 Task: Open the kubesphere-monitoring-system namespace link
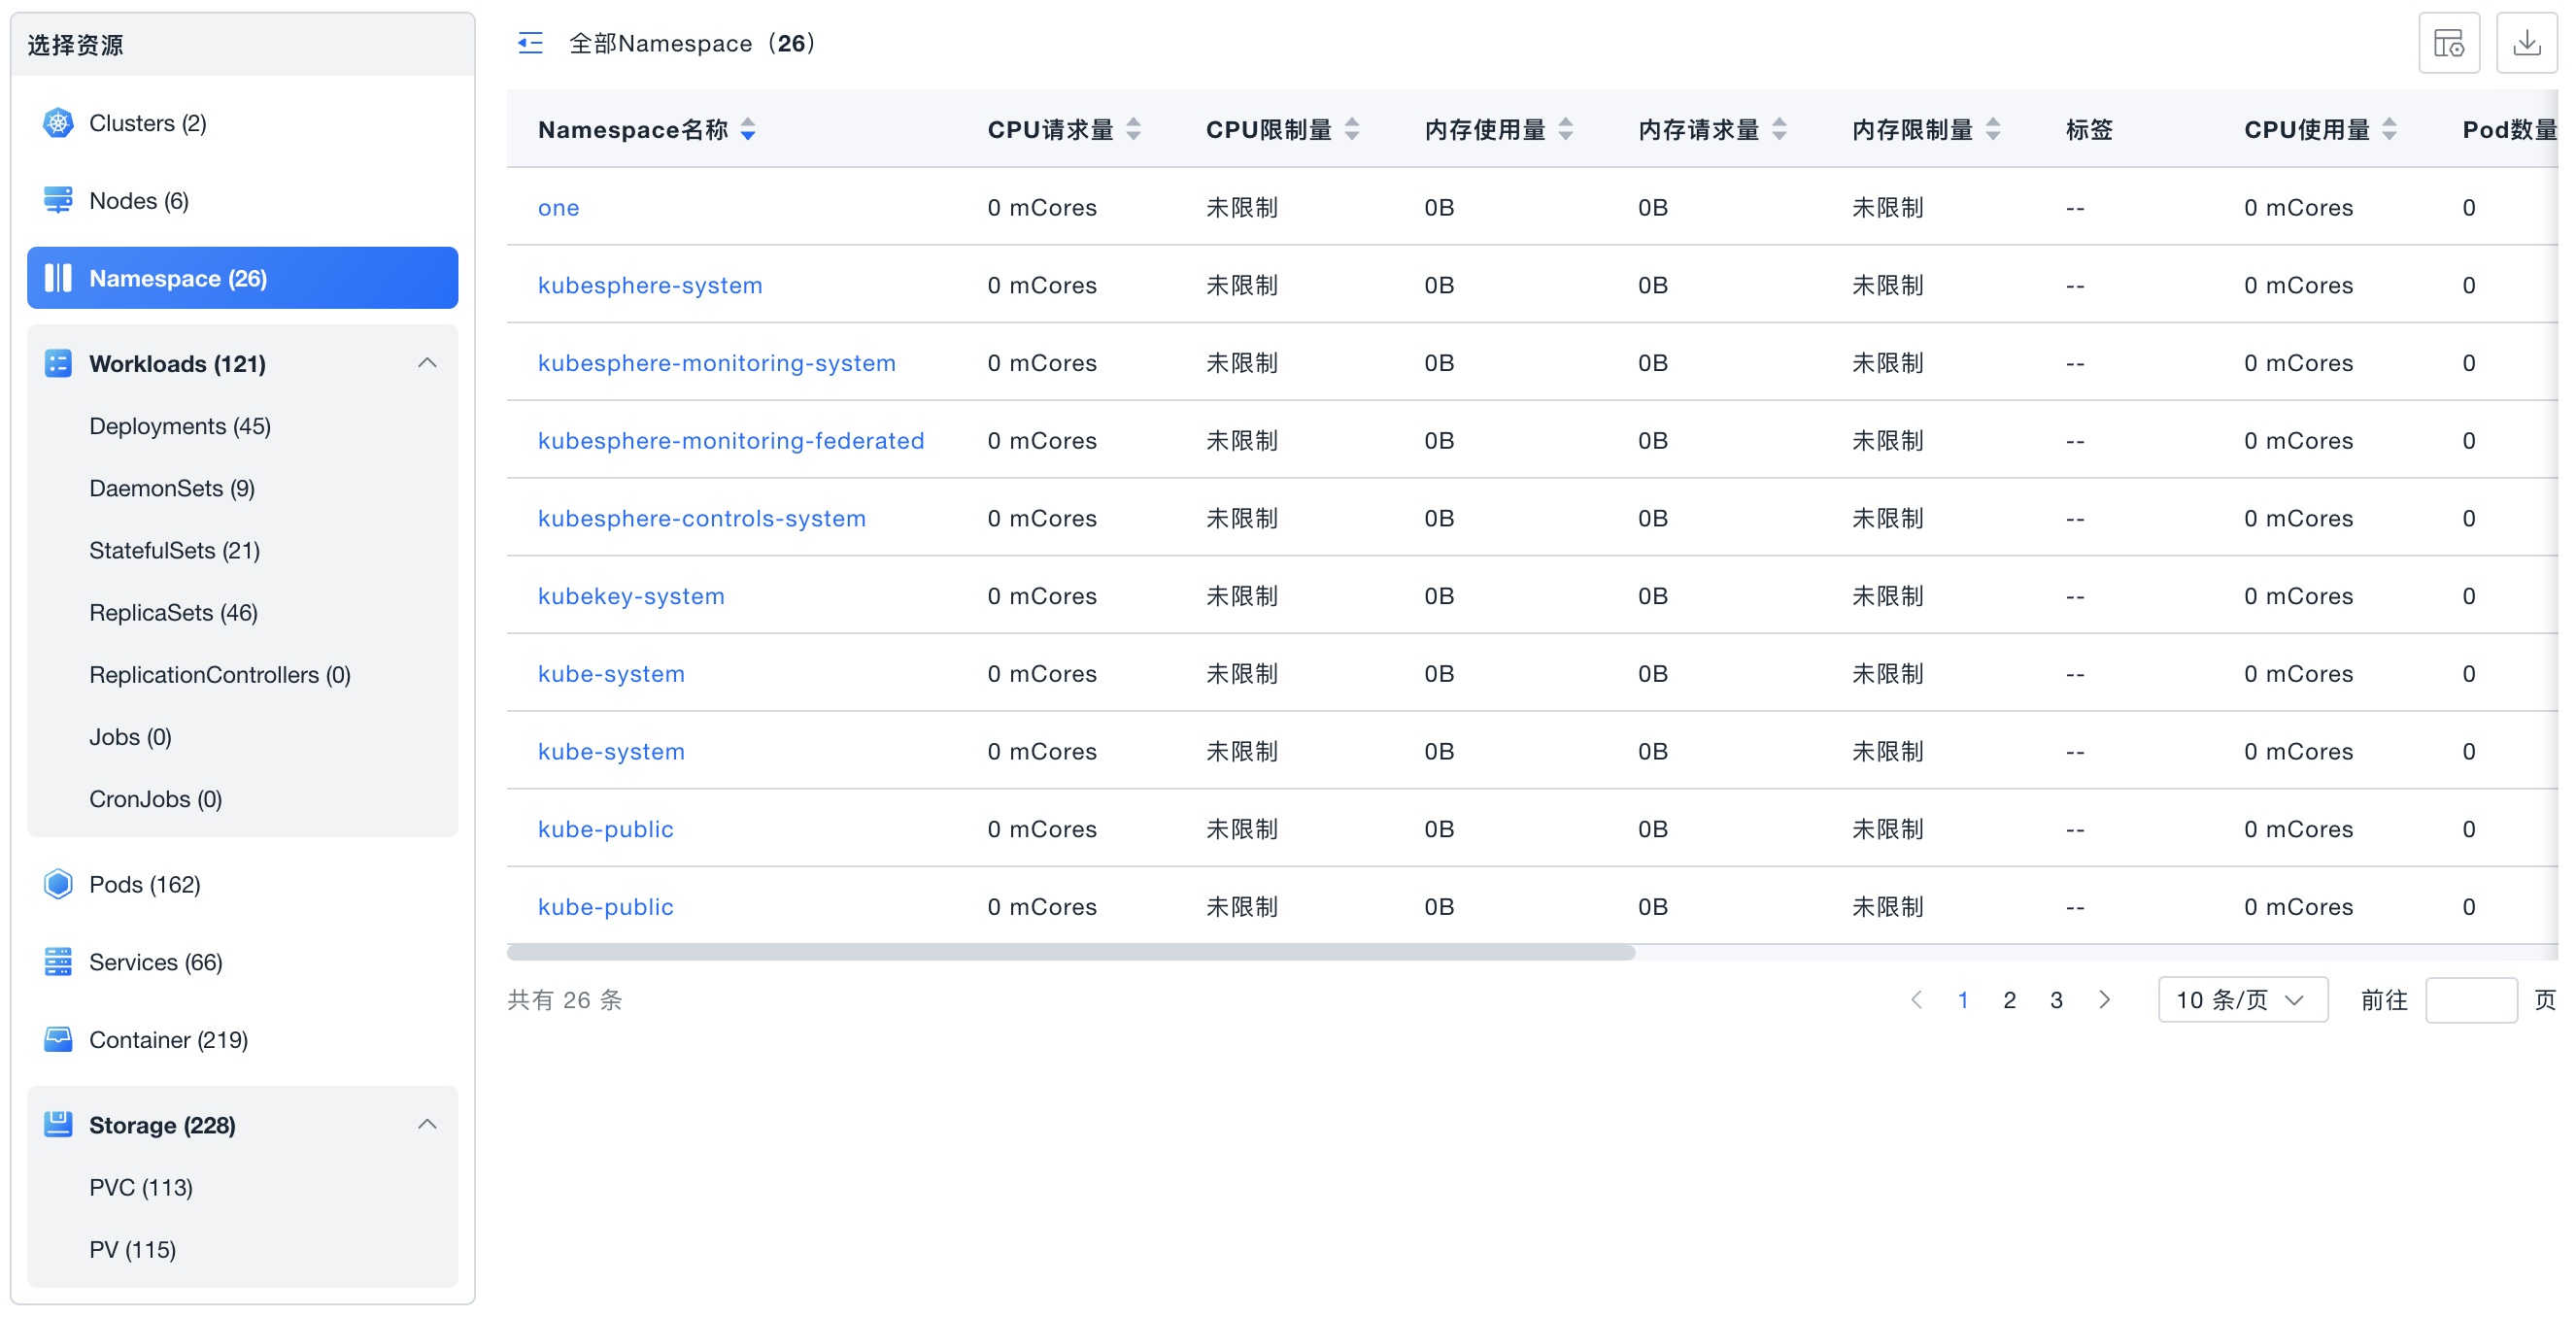tap(716, 363)
